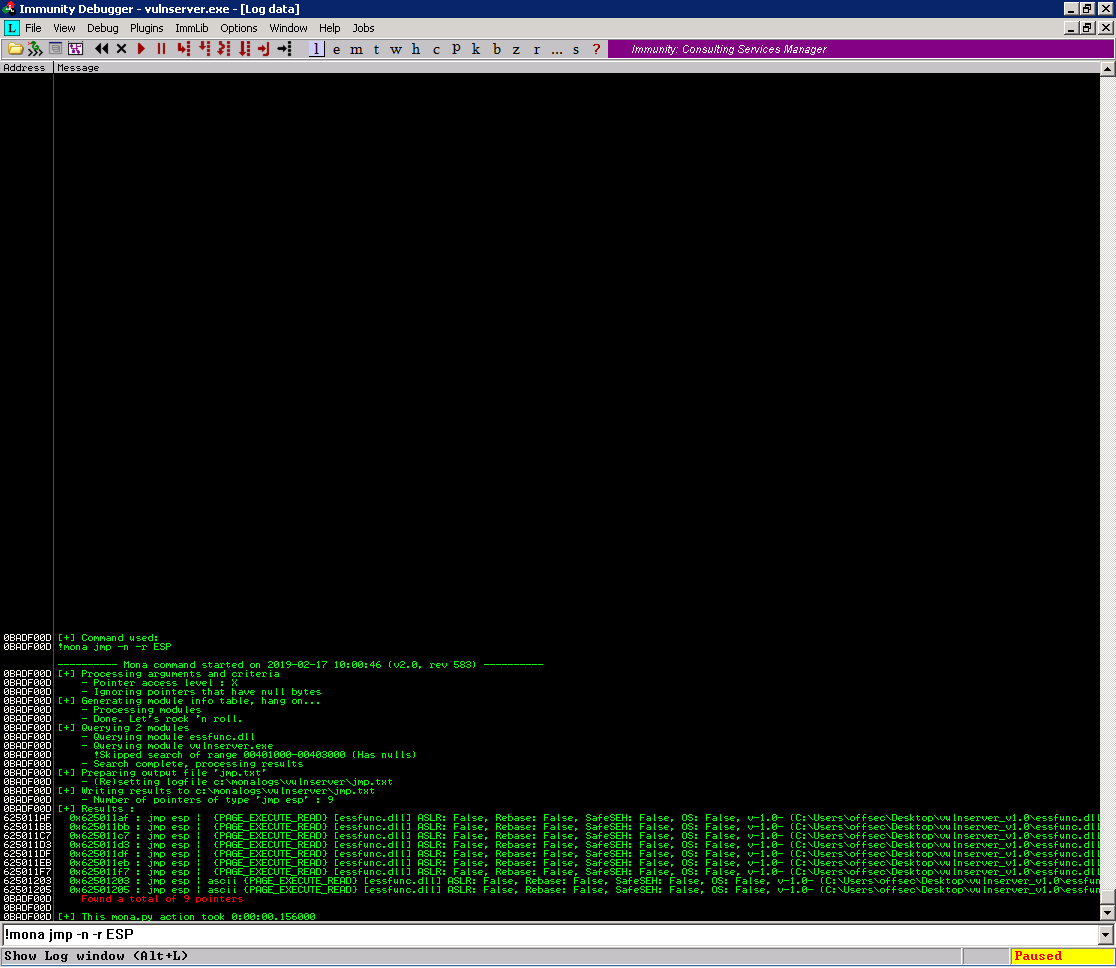The height and width of the screenshot is (968, 1116).
Task: Expand the command bar history dropdown
Action: [x=1105, y=935]
